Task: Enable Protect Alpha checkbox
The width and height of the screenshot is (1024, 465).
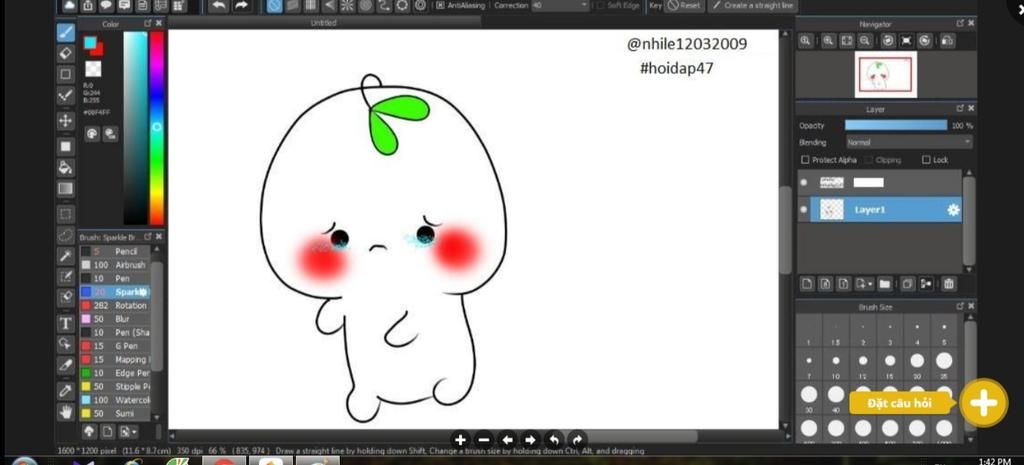Action: click(x=805, y=160)
